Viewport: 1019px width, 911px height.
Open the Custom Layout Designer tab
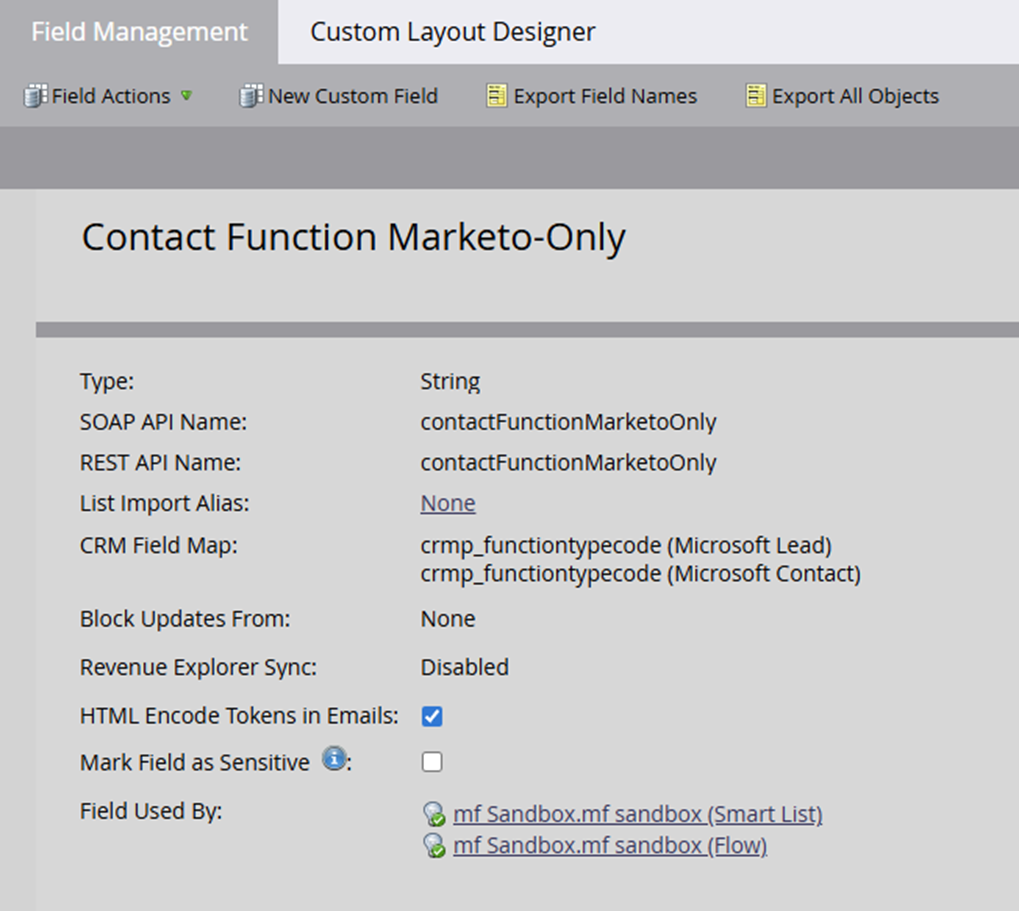pos(452,32)
